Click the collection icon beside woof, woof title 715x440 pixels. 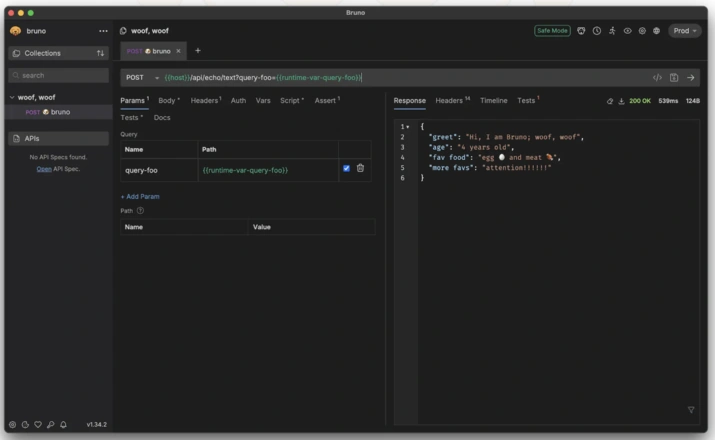pyautogui.click(x=123, y=31)
